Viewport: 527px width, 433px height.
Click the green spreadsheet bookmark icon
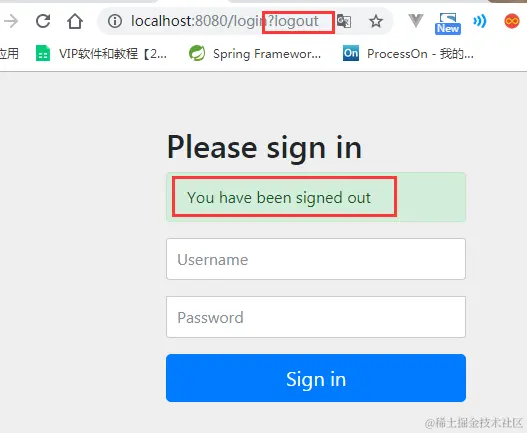pyautogui.click(x=43, y=53)
